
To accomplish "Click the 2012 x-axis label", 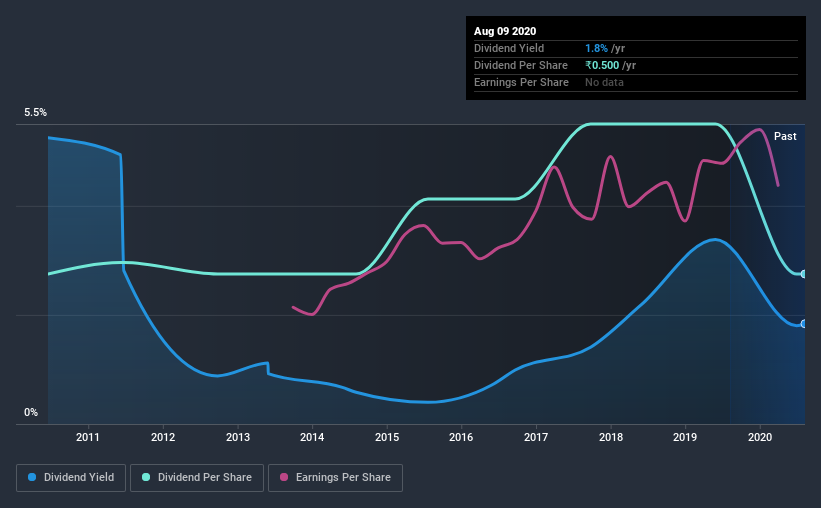I will tap(163, 437).
